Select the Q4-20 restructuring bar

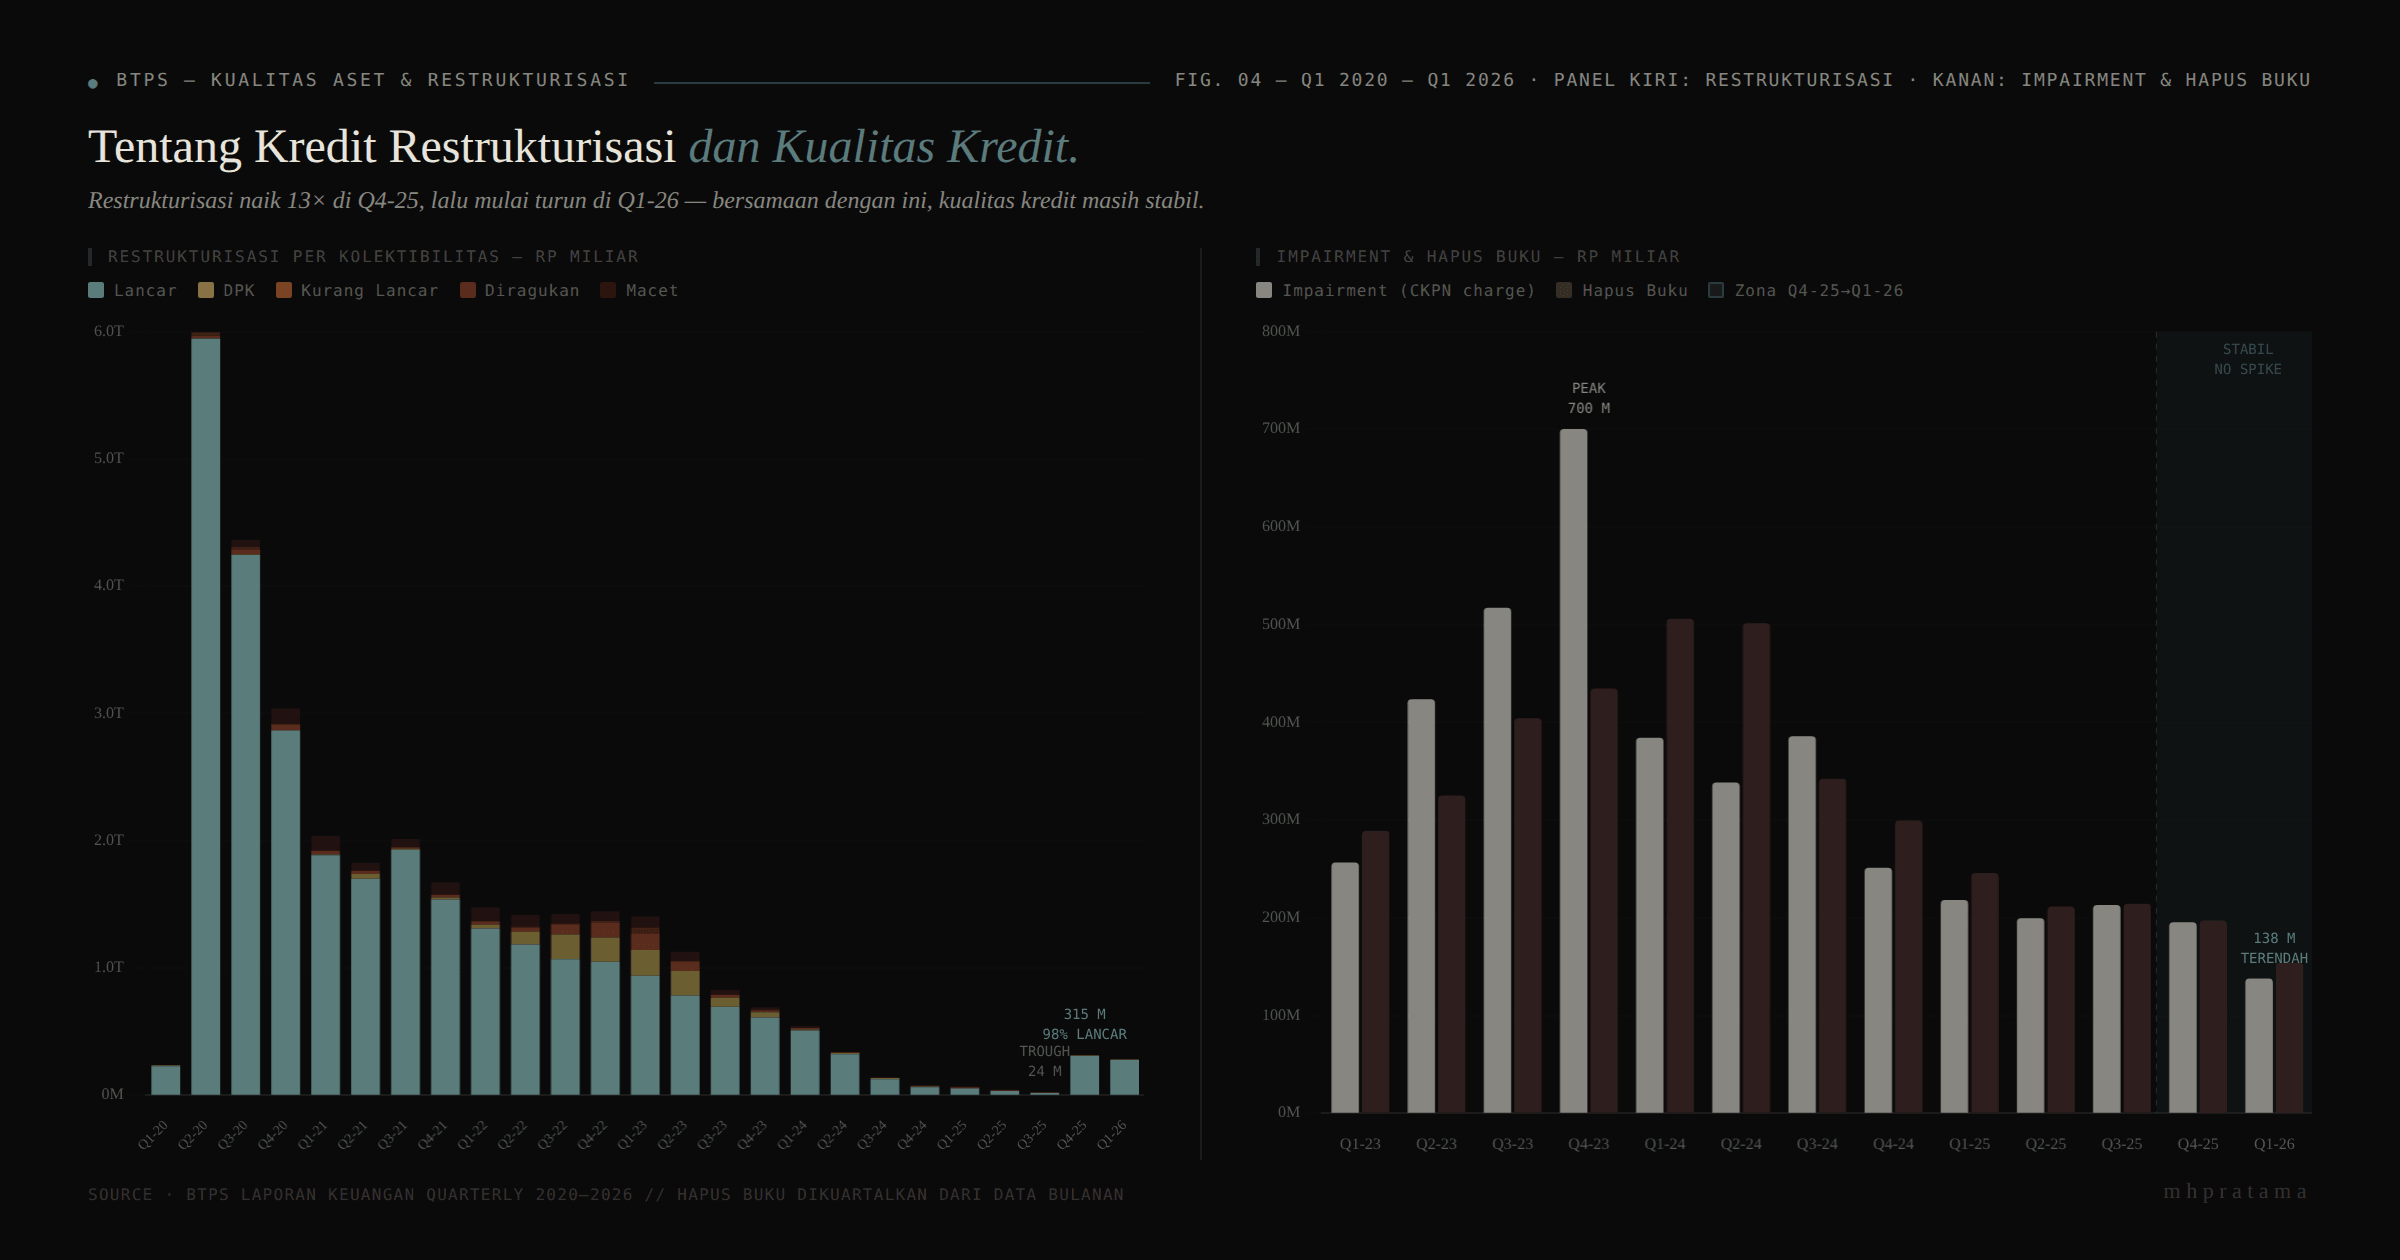click(x=286, y=901)
